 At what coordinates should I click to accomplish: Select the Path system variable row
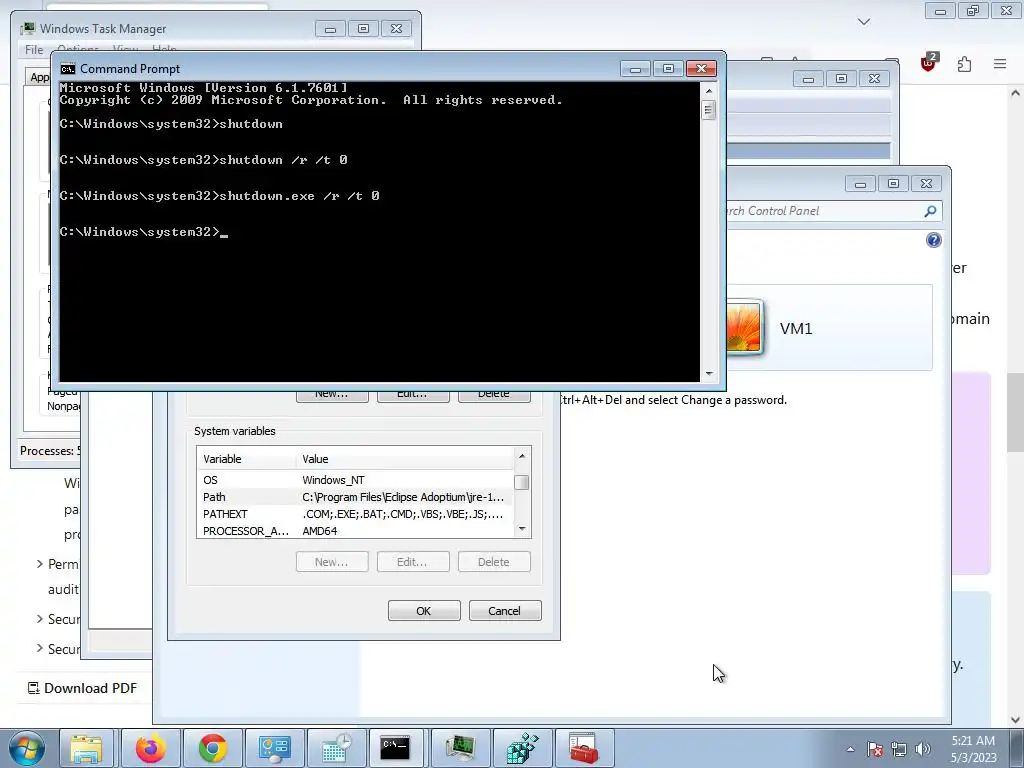point(357,497)
